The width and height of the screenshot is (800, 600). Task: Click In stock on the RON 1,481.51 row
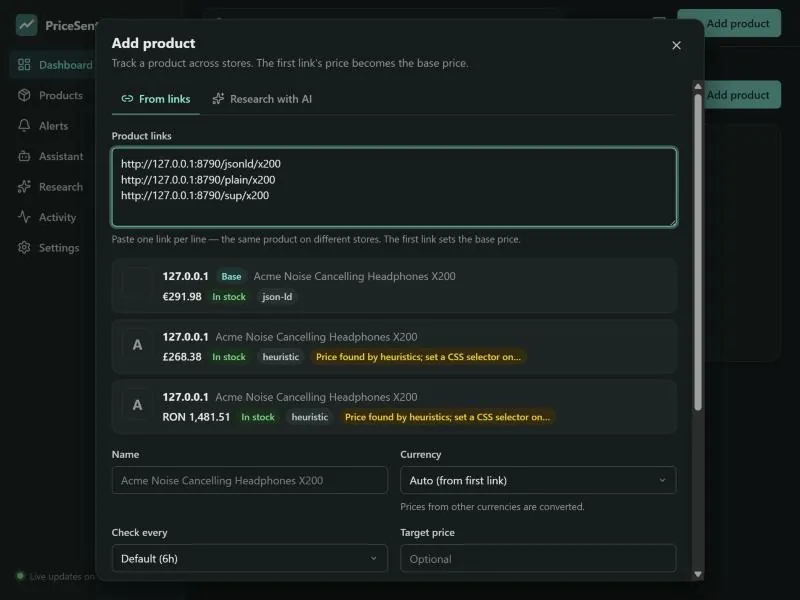coord(258,417)
